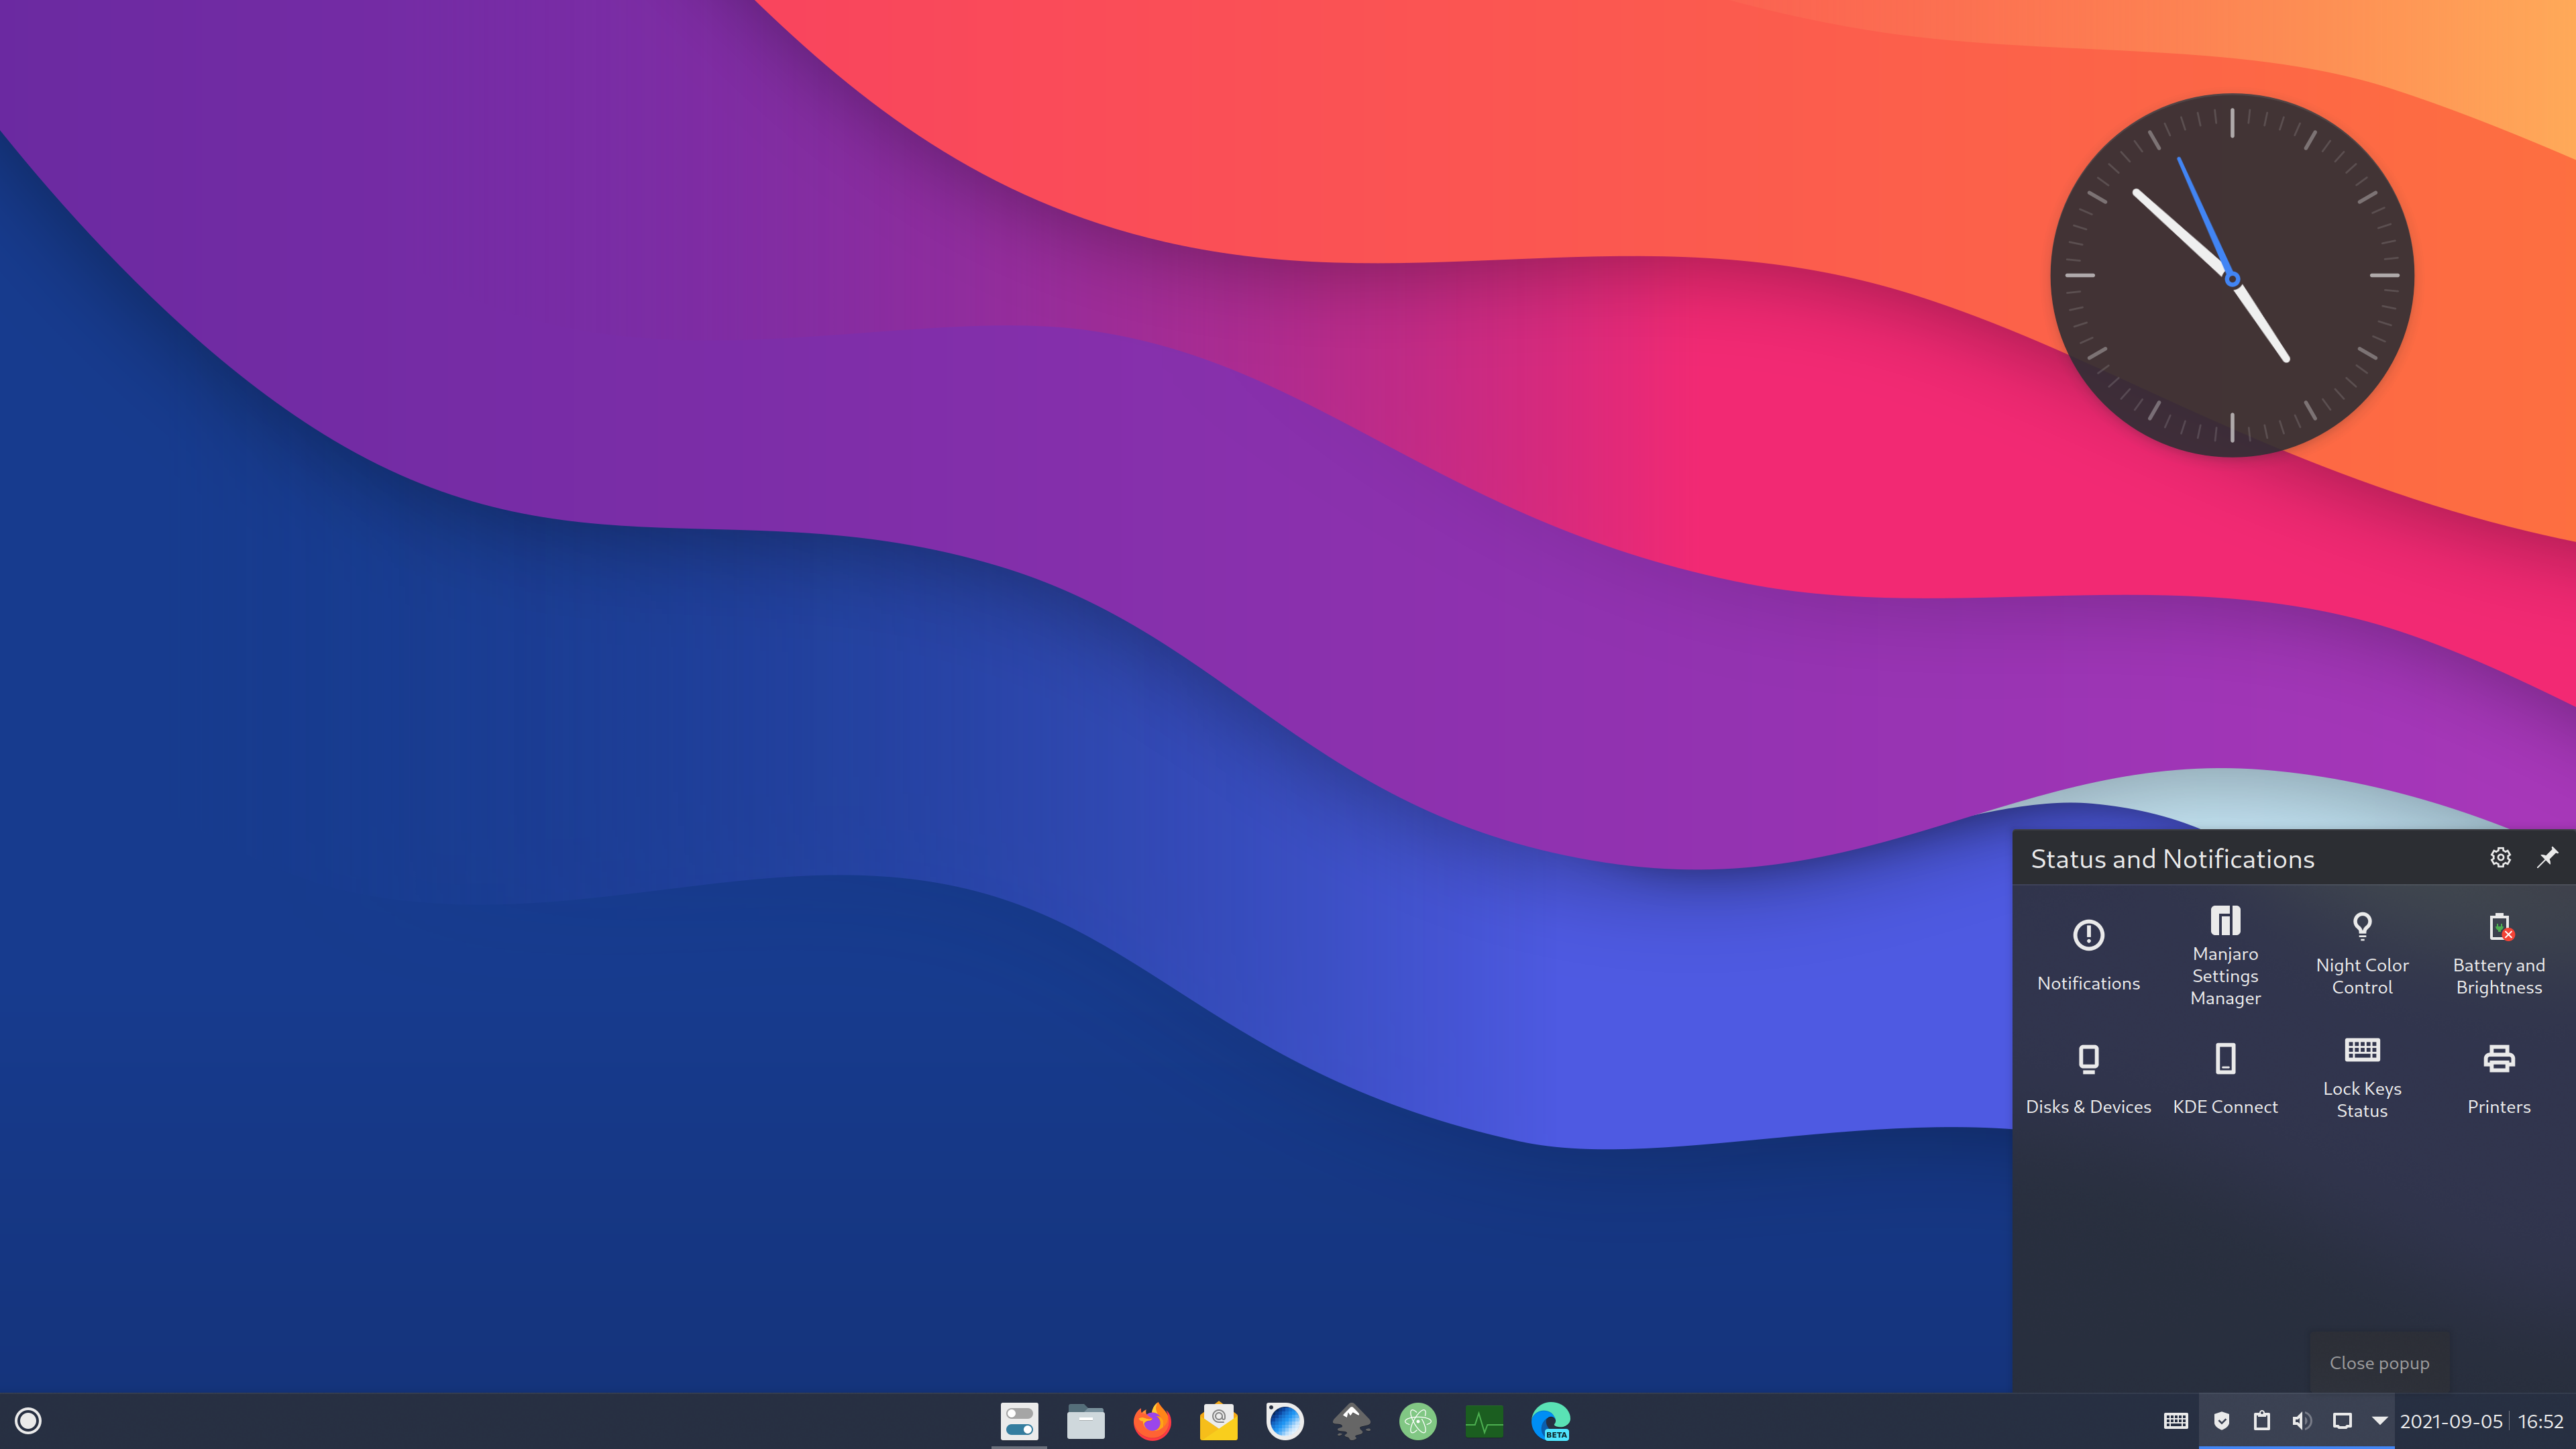
Task: Launch System Settings from the taskbar
Action: [x=1019, y=1421]
